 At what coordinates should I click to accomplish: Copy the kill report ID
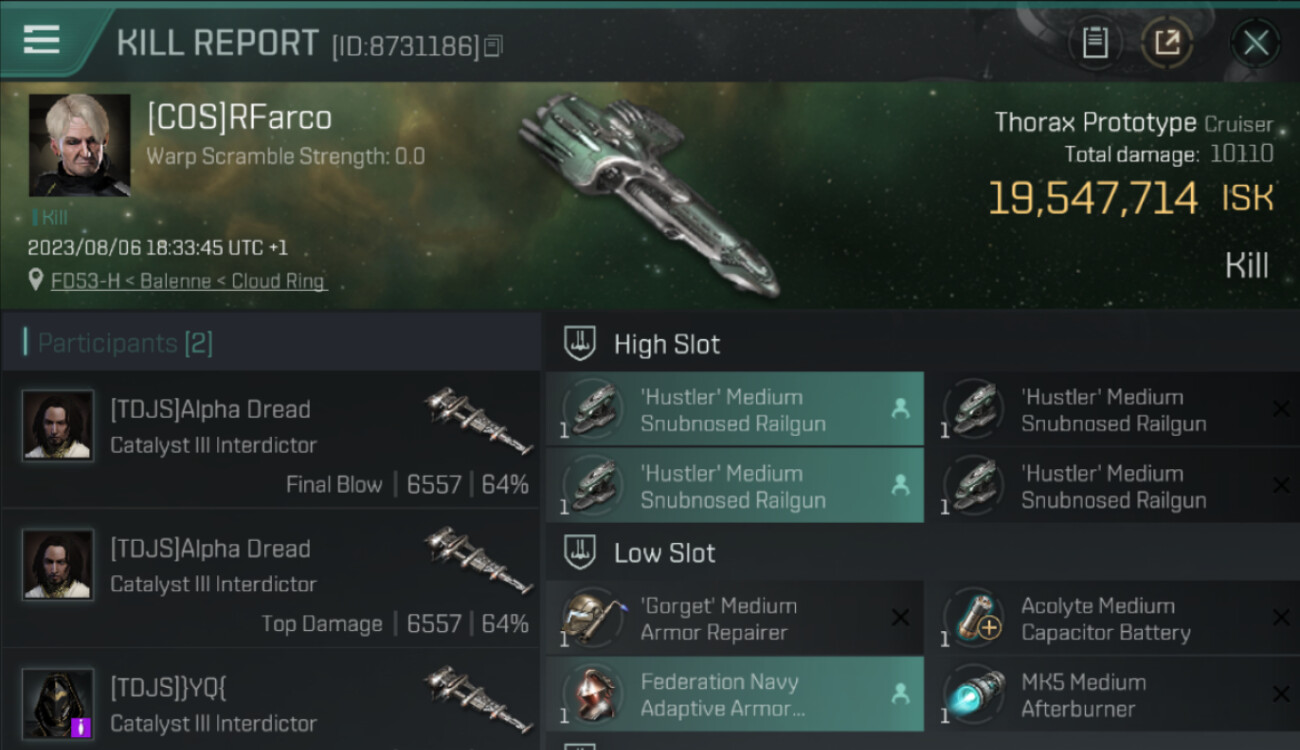[x=493, y=46]
